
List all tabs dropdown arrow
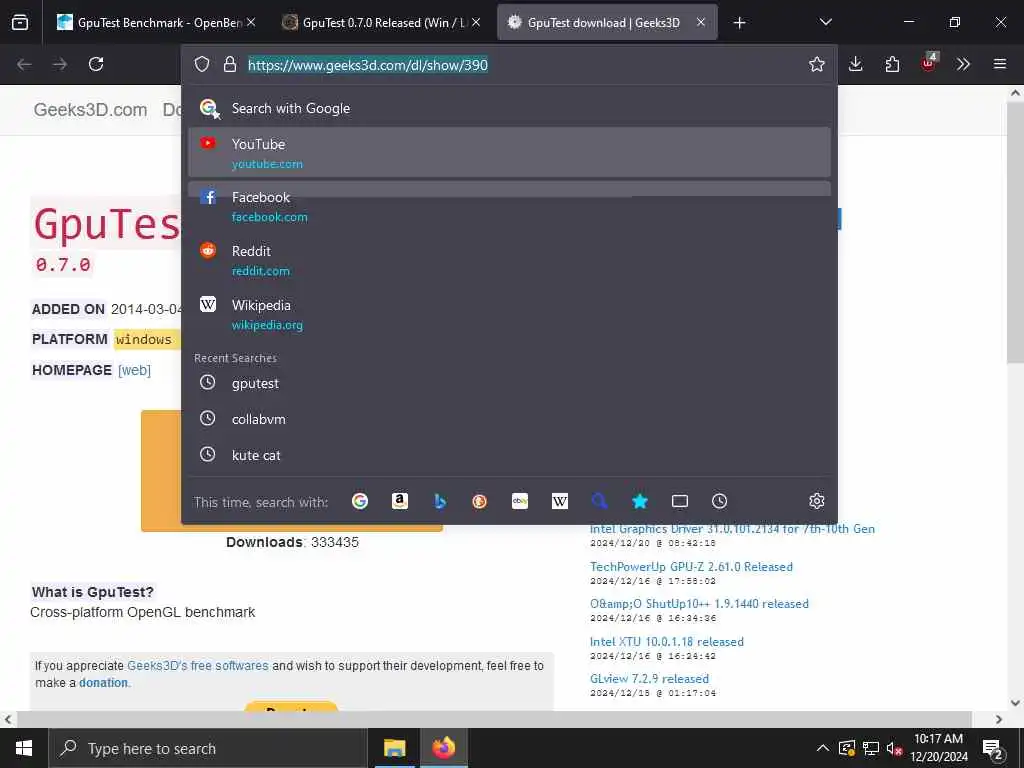[x=825, y=22]
